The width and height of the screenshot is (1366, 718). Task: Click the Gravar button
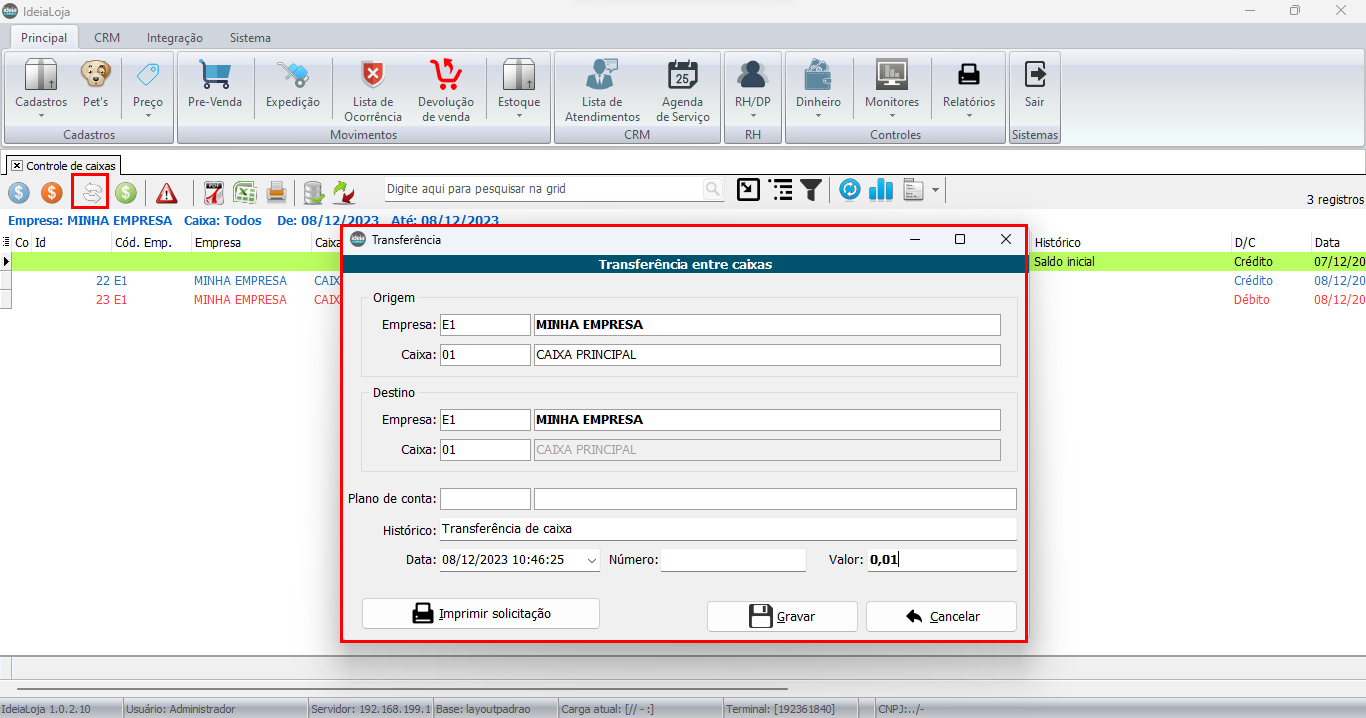pyautogui.click(x=782, y=616)
